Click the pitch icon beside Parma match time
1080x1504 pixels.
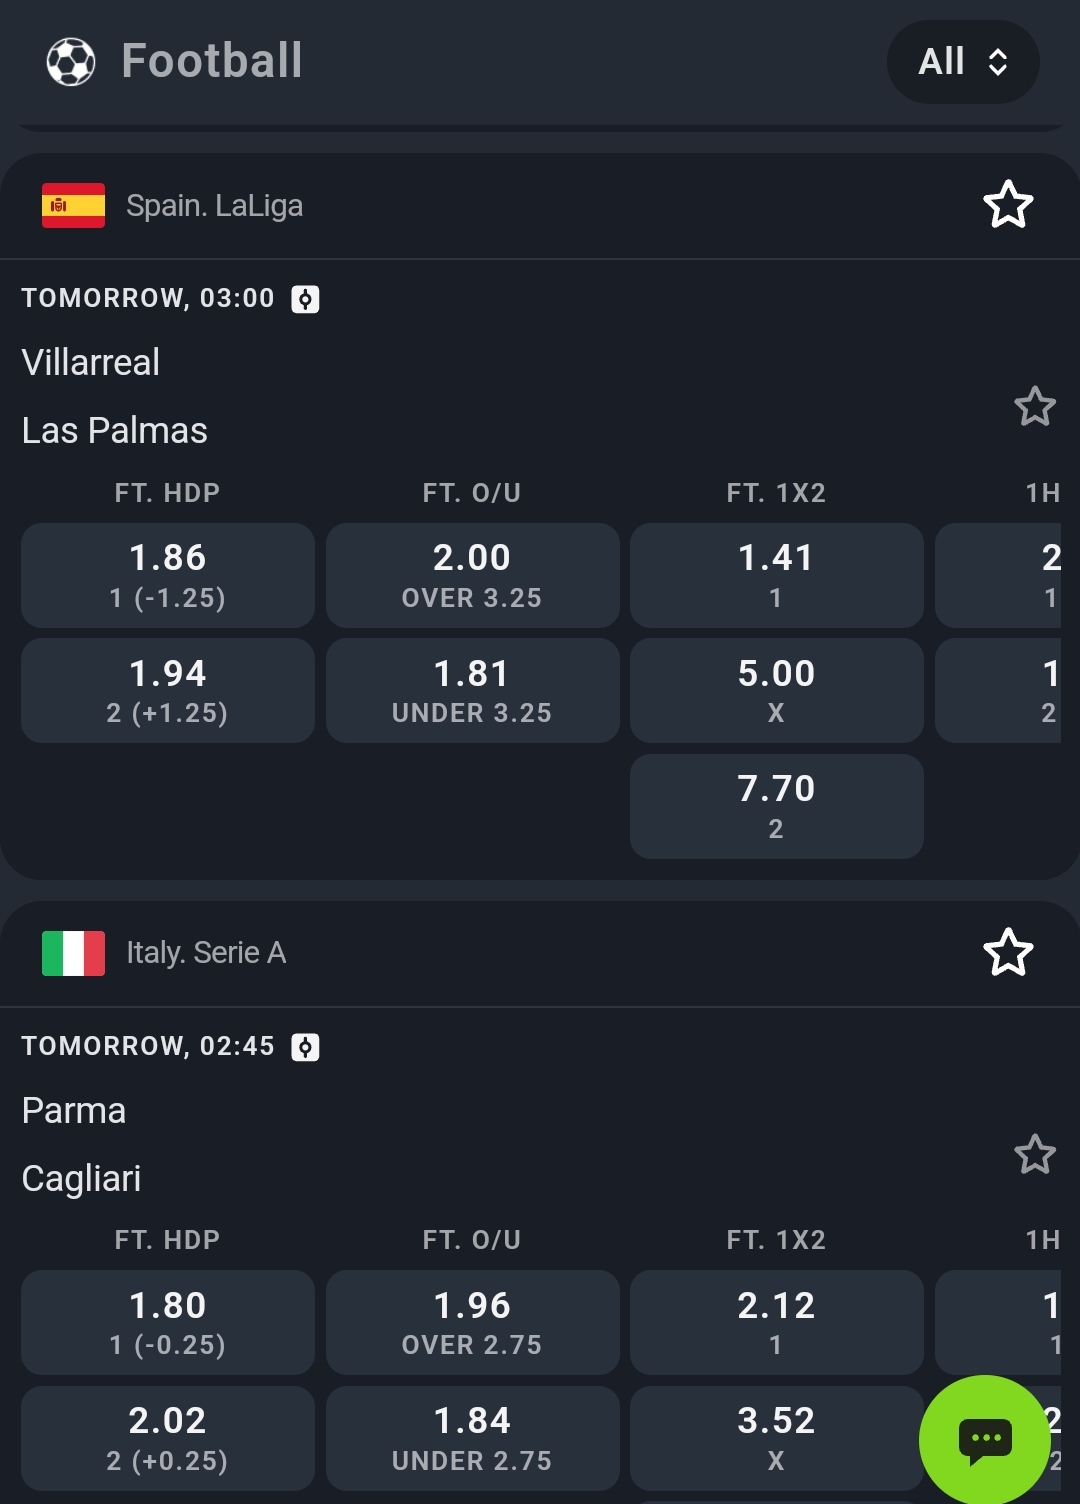point(305,1047)
